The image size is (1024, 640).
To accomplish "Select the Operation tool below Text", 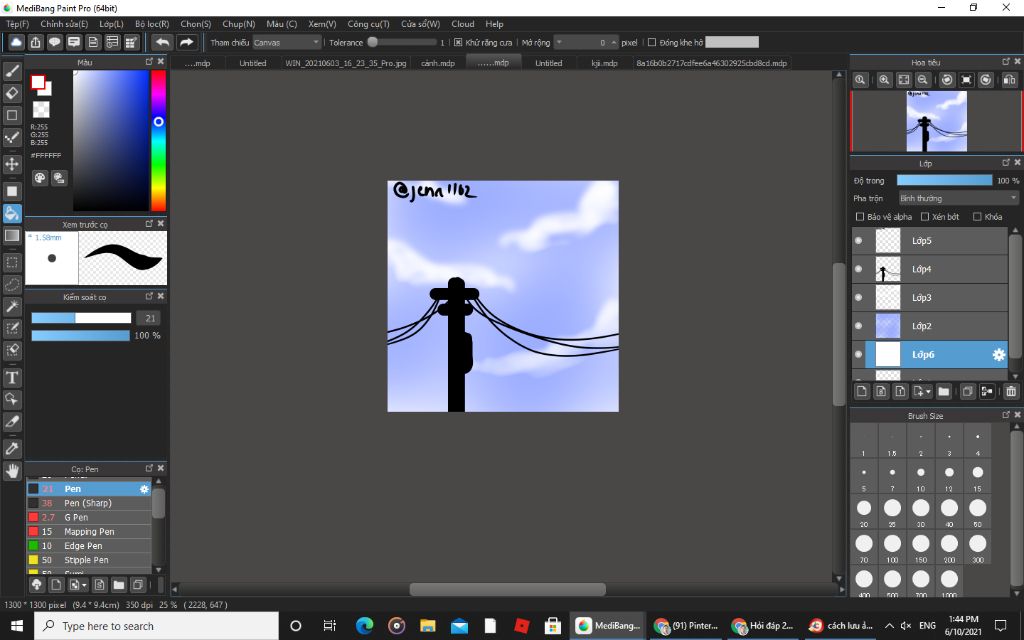I will click(x=12, y=400).
